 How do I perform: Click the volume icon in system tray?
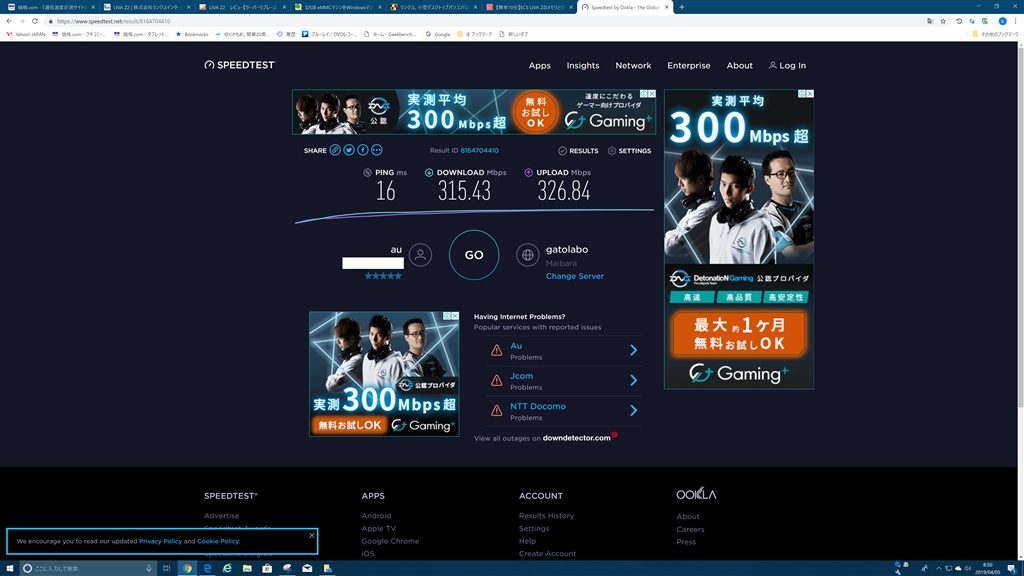tap(968, 568)
